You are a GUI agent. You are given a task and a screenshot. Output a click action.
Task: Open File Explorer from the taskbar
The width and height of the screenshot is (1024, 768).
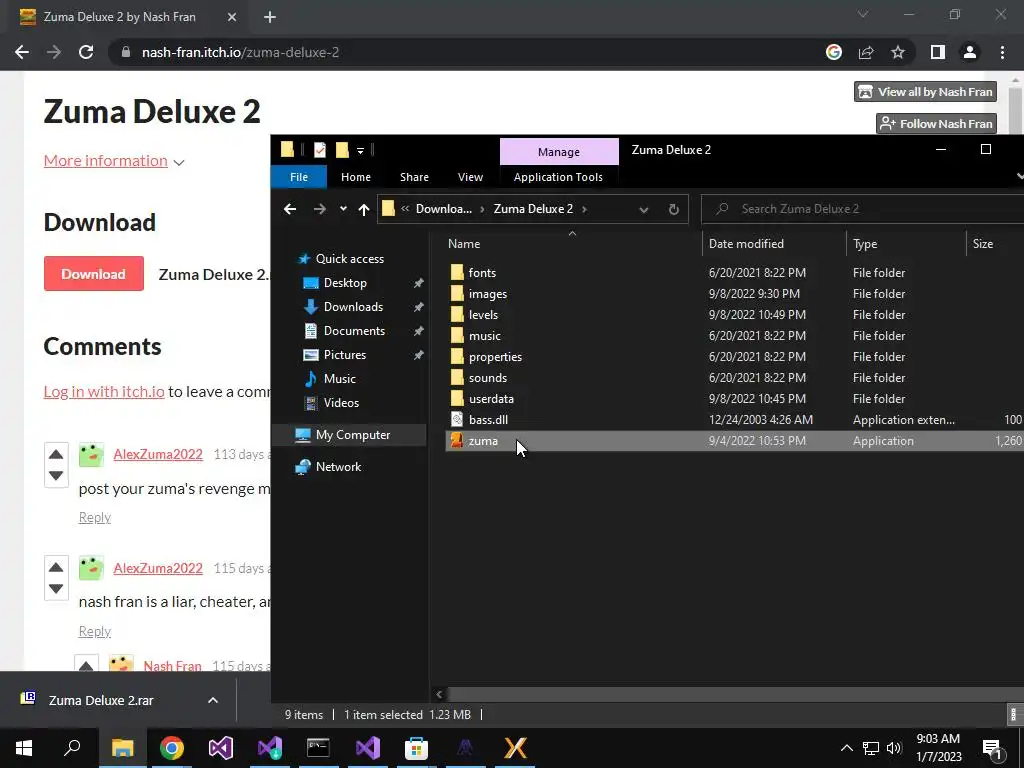coord(122,748)
